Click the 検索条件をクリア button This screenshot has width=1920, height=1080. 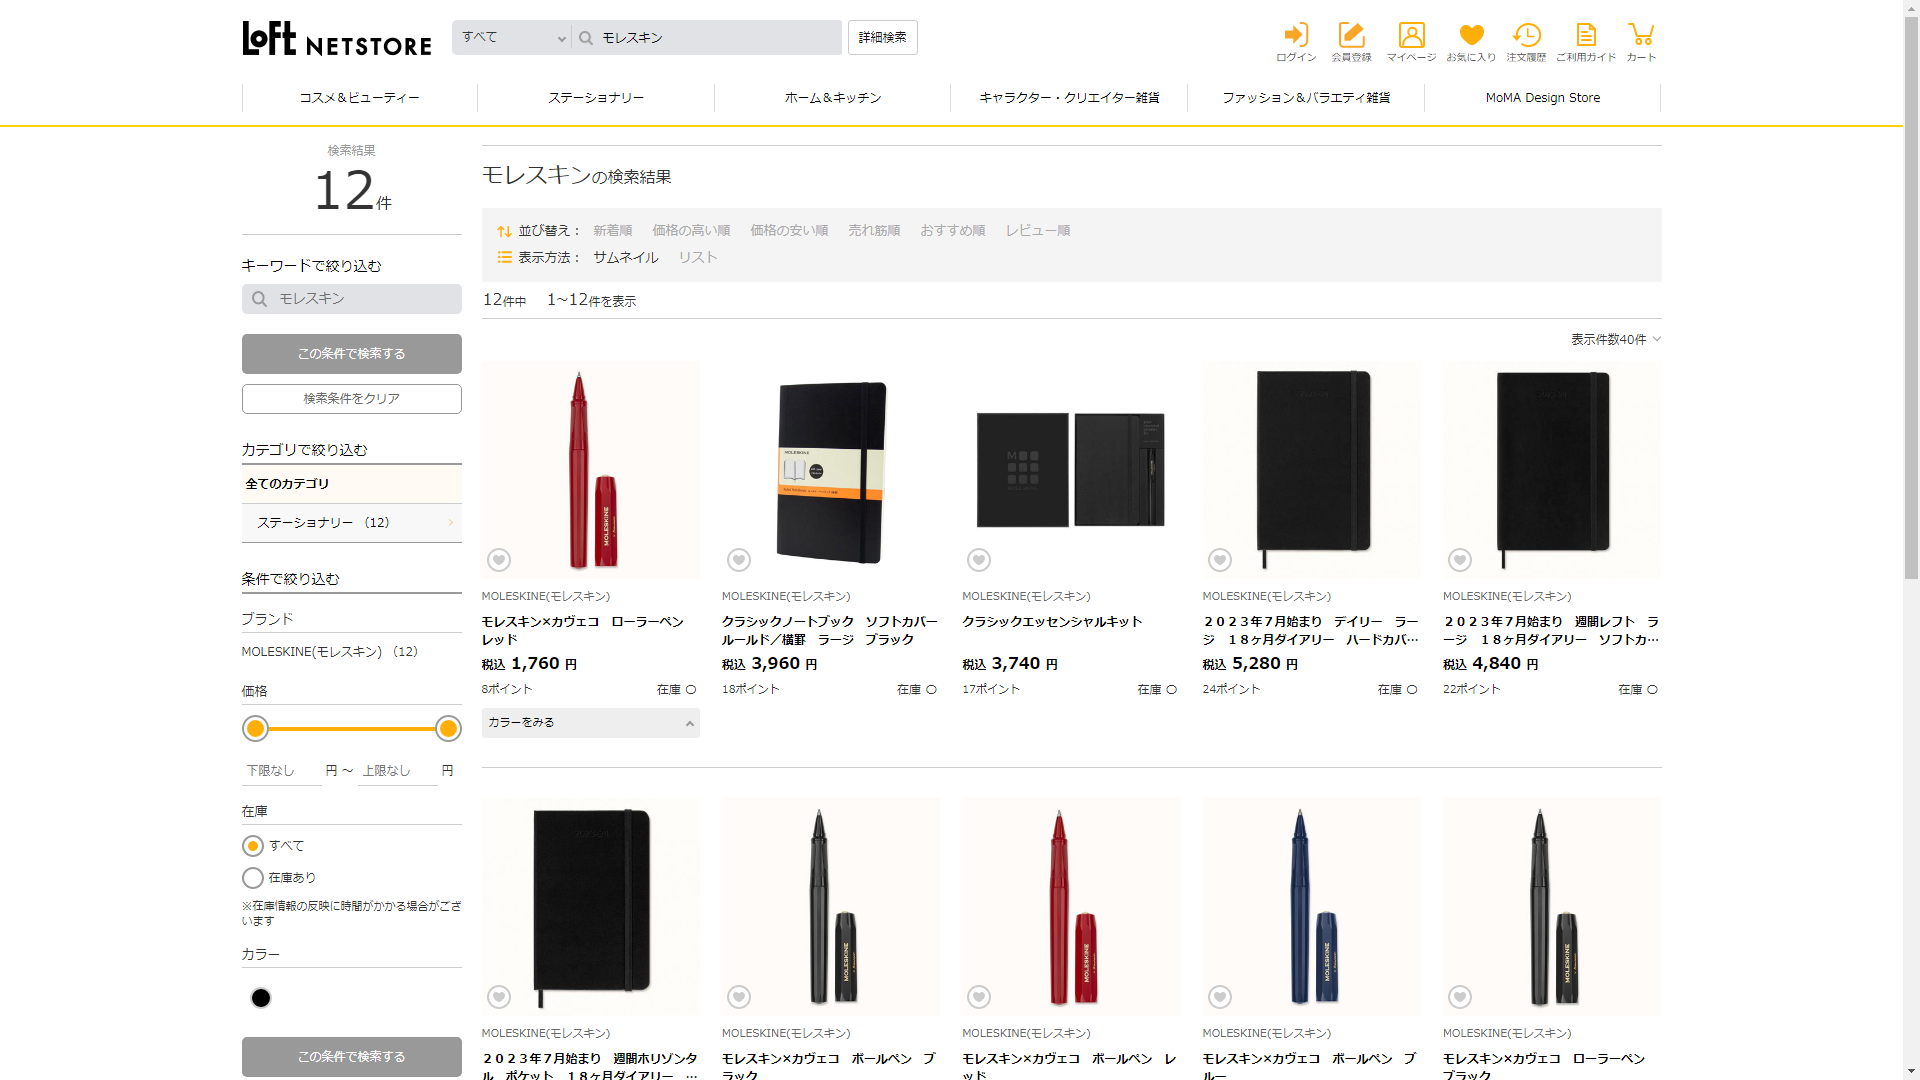point(351,399)
